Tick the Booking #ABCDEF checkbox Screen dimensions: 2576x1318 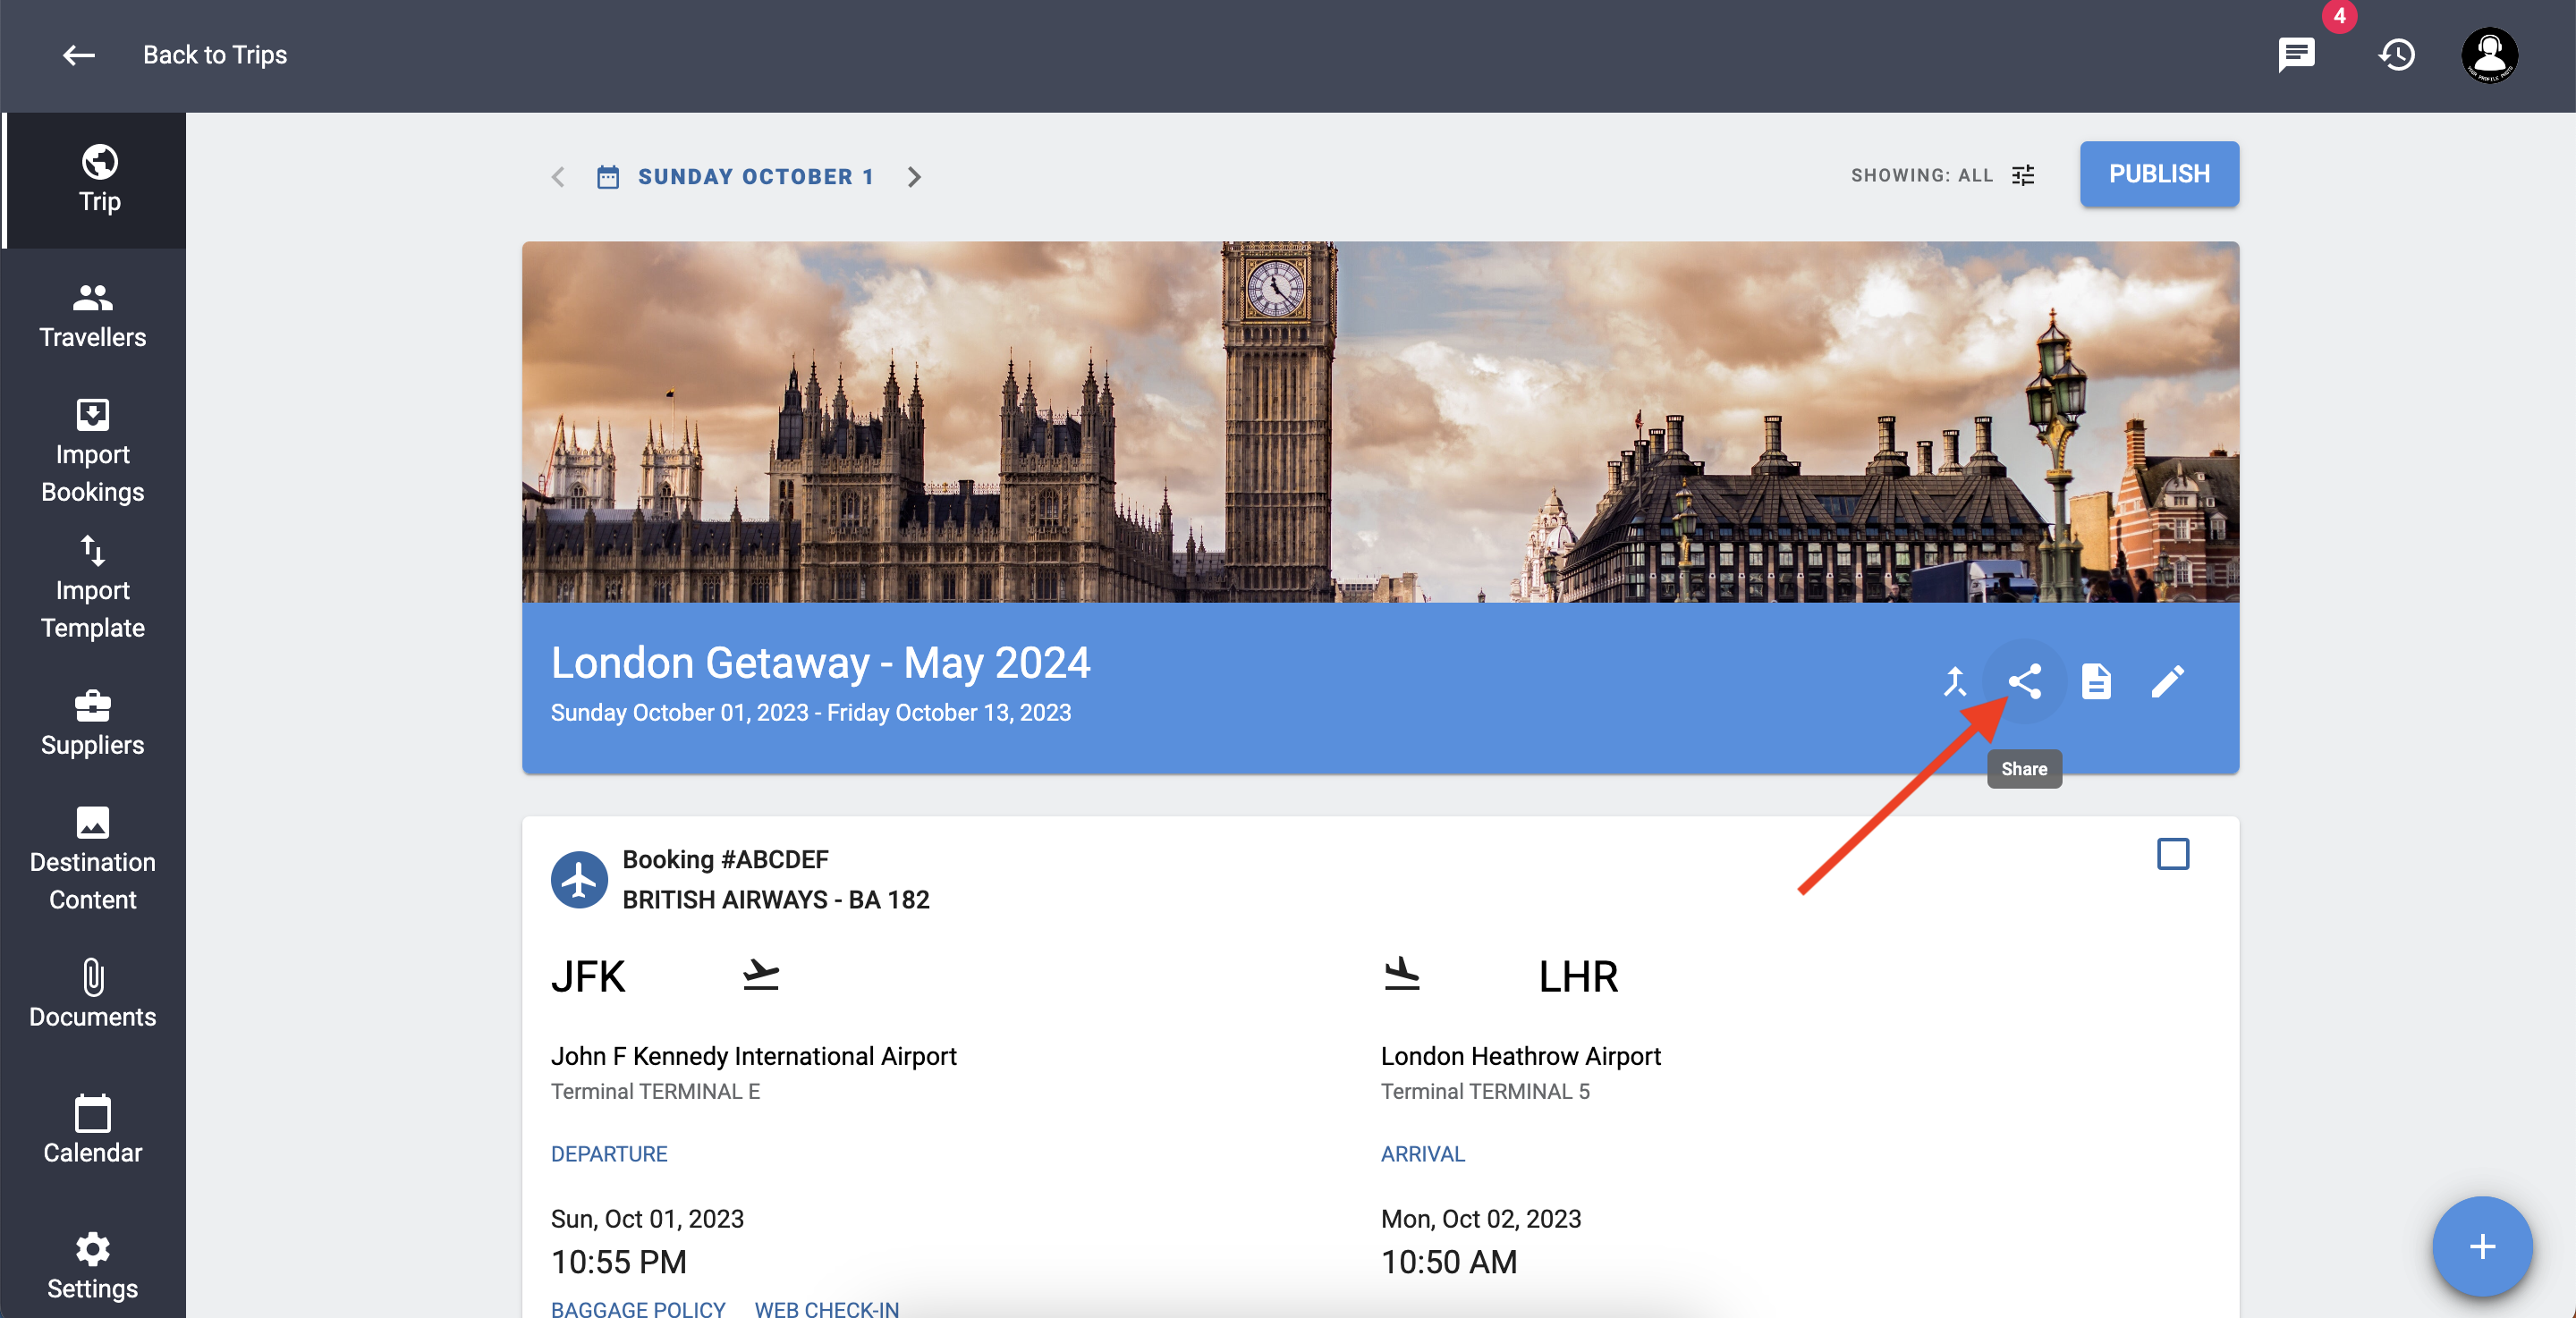click(2173, 854)
